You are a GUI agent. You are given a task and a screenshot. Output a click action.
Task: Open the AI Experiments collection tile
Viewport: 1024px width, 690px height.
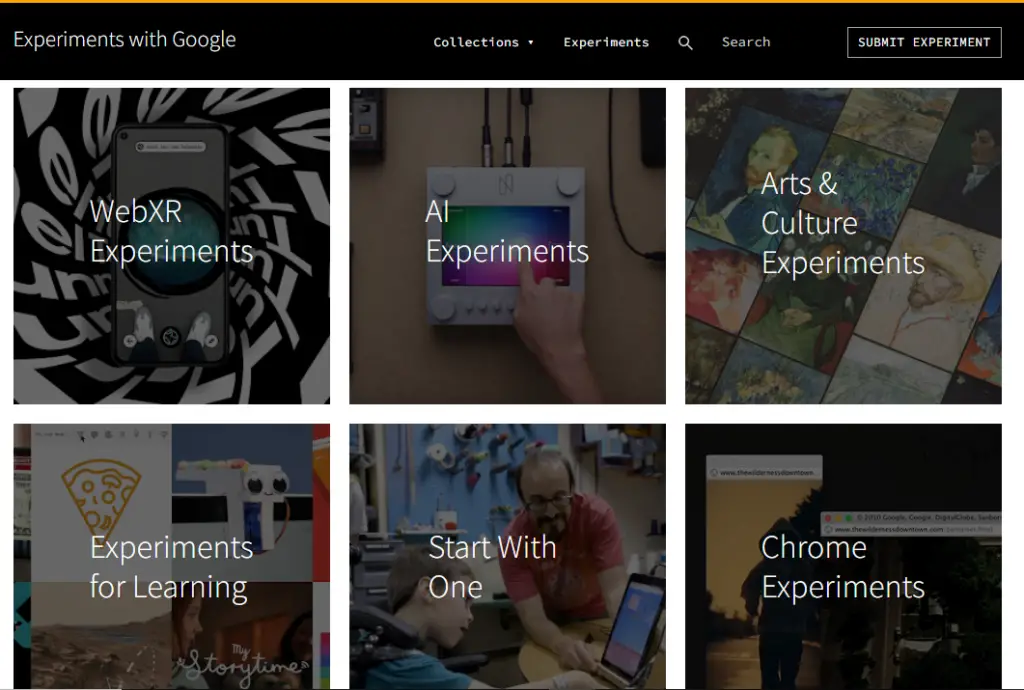(507, 246)
